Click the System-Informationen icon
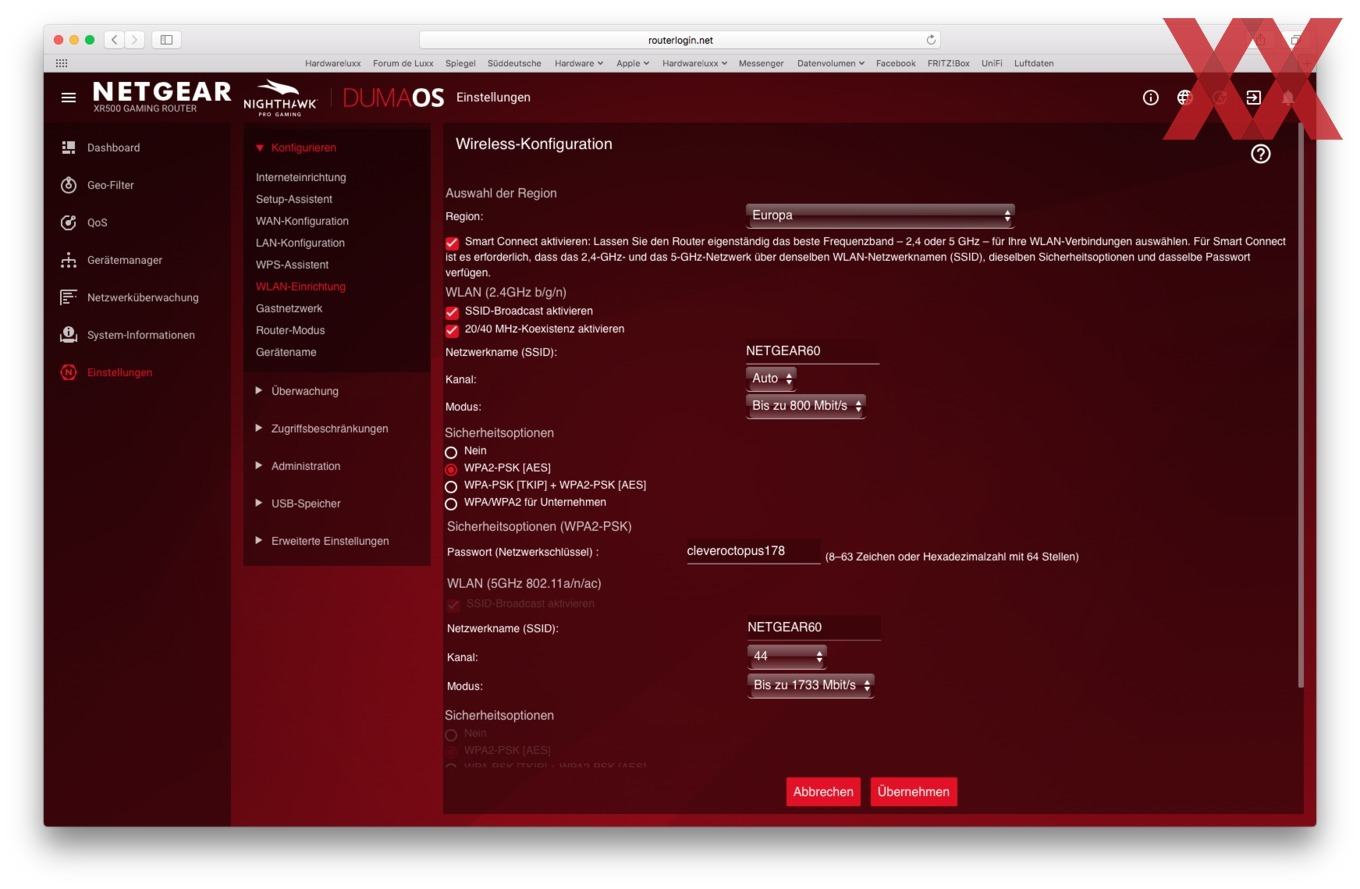This screenshot has height=889, width=1360. [68, 335]
